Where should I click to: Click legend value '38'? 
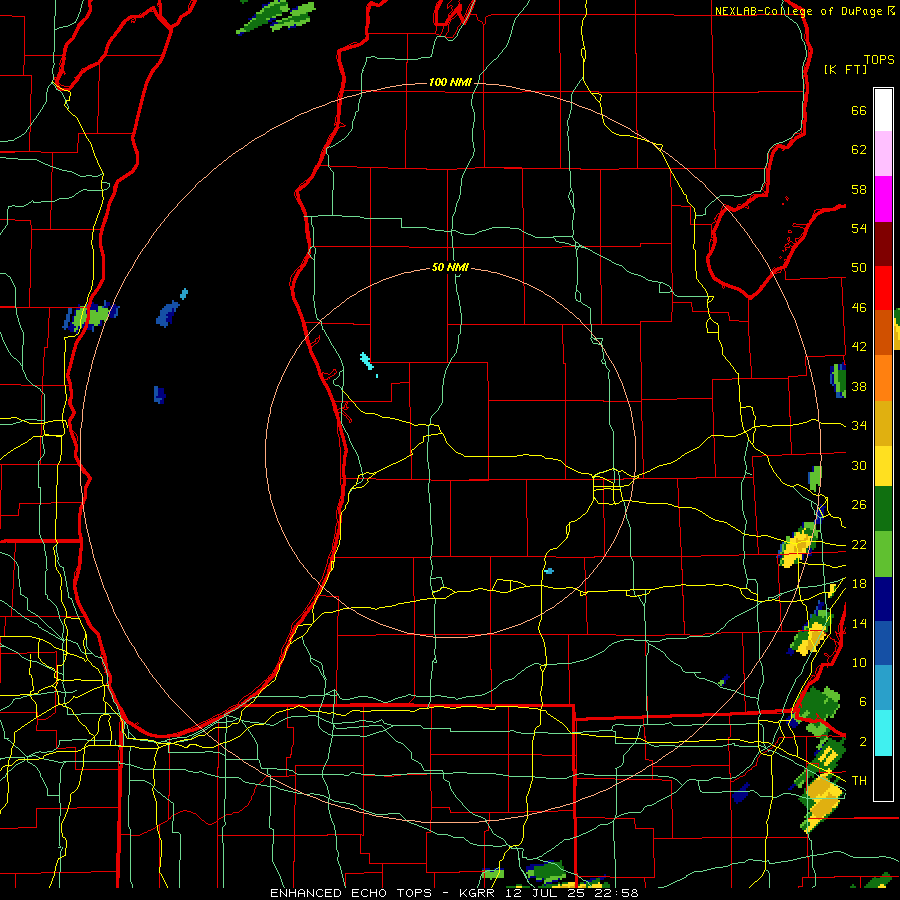coord(859,386)
